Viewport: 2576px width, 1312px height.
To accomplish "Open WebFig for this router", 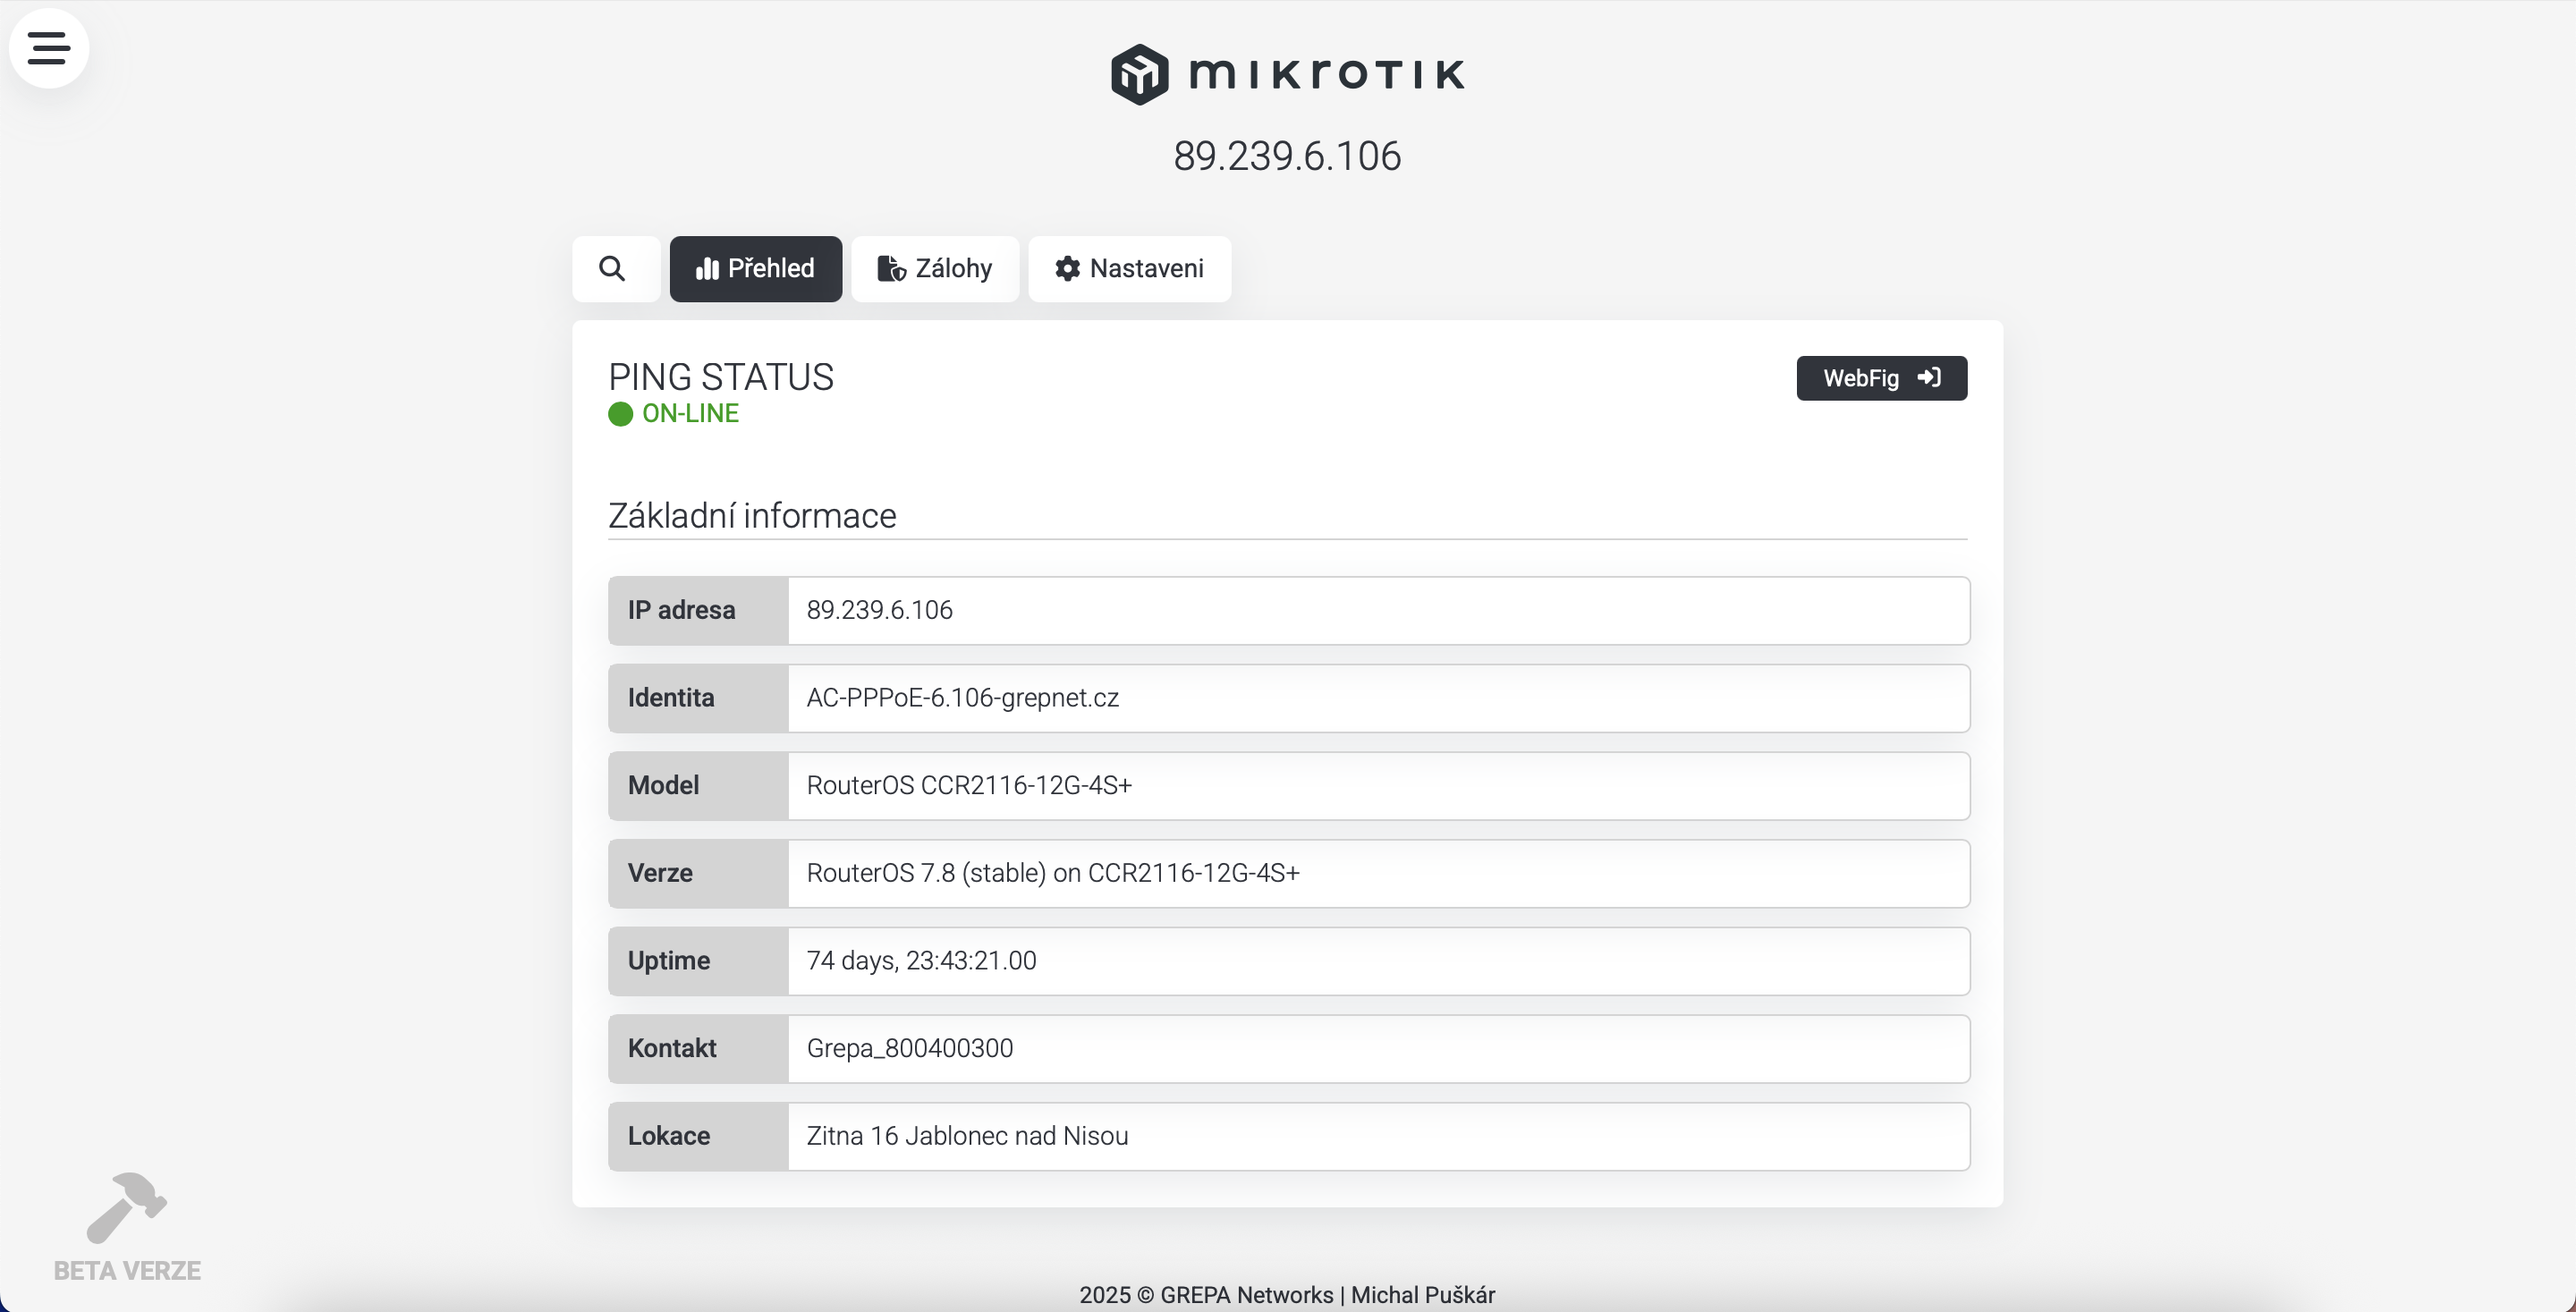I will click(1860, 378).
